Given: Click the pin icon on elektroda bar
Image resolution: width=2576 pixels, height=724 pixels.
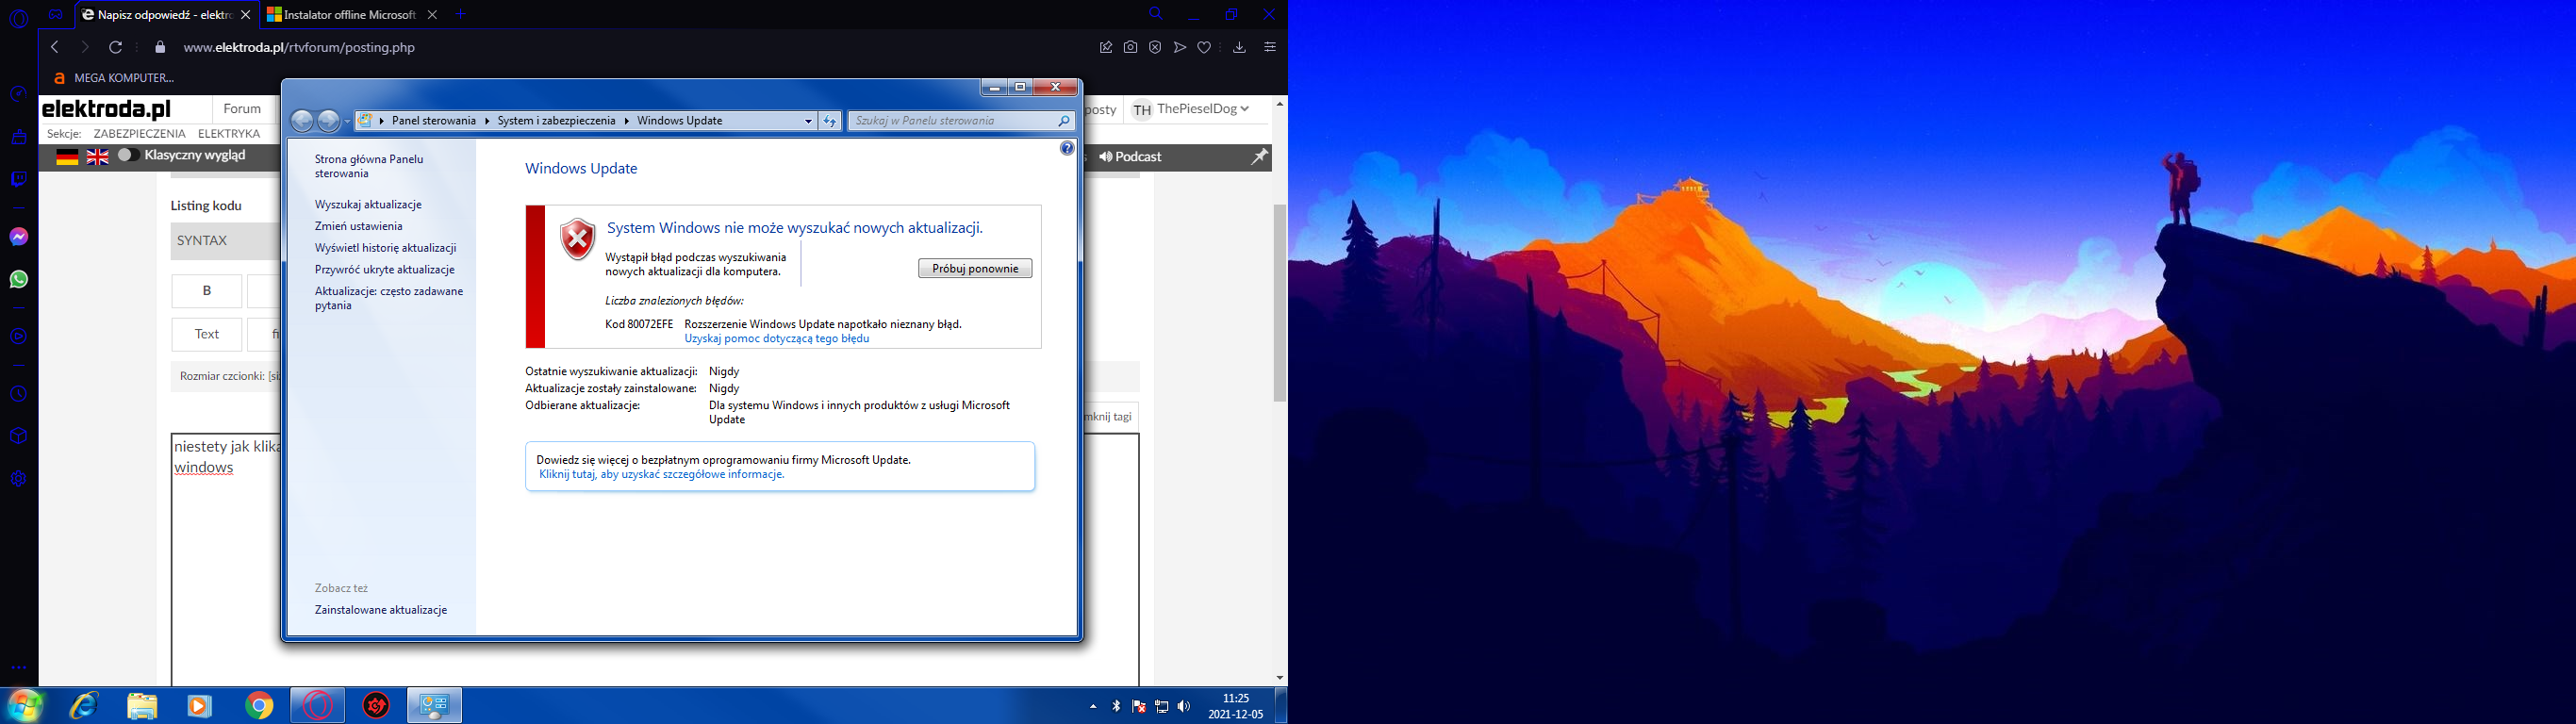Looking at the screenshot, I should click(1260, 157).
